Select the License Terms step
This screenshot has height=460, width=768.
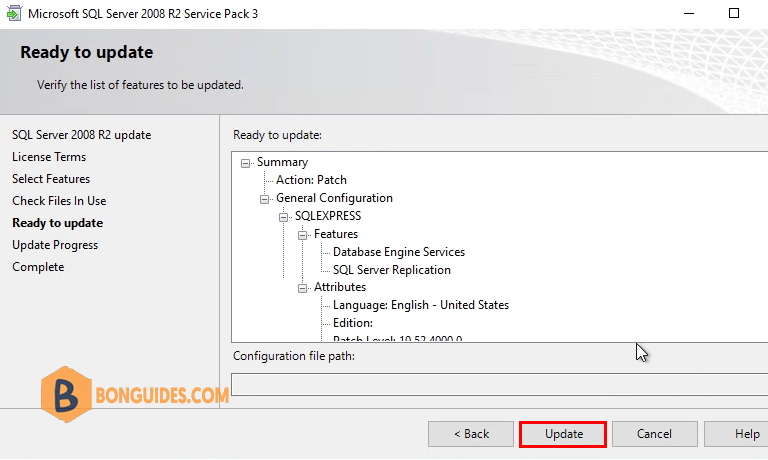pyautogui.click(x=49, y=157)
